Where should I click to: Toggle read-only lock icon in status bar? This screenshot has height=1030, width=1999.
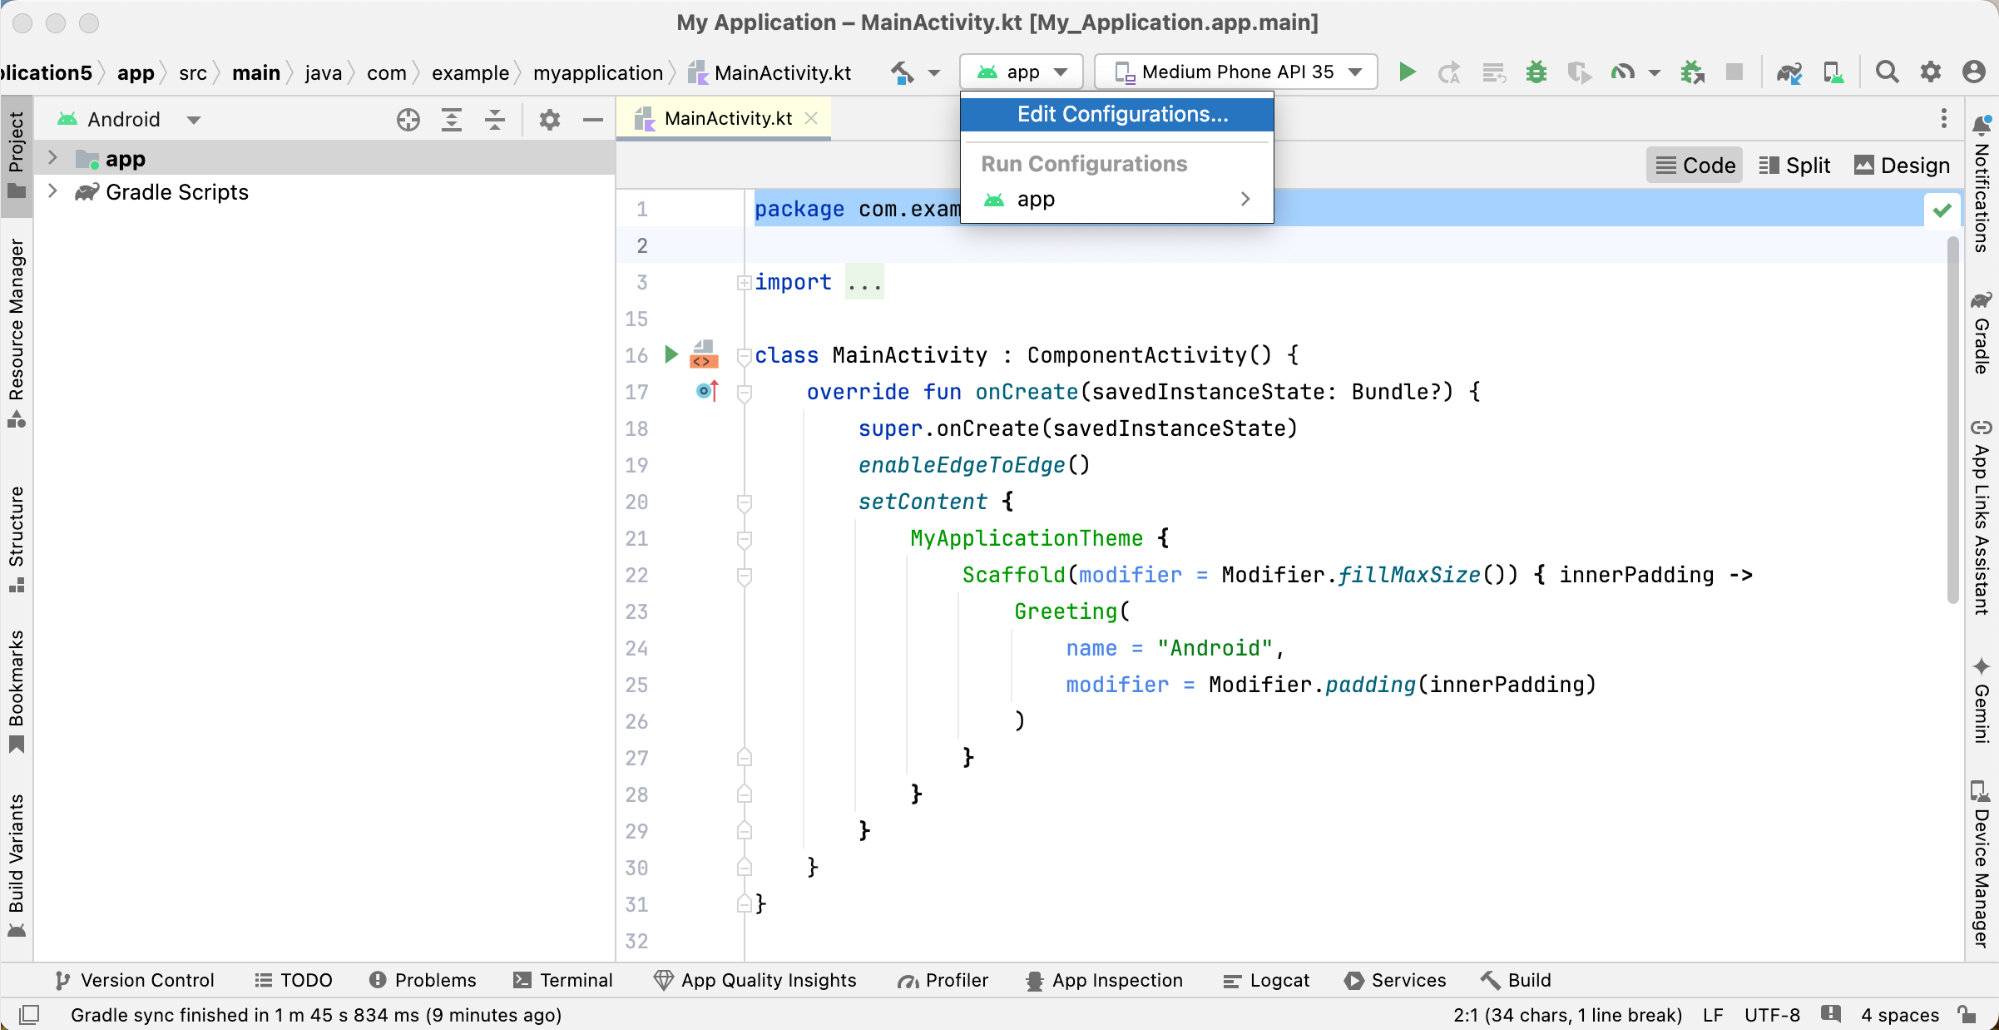(x=1966, y=1015)
